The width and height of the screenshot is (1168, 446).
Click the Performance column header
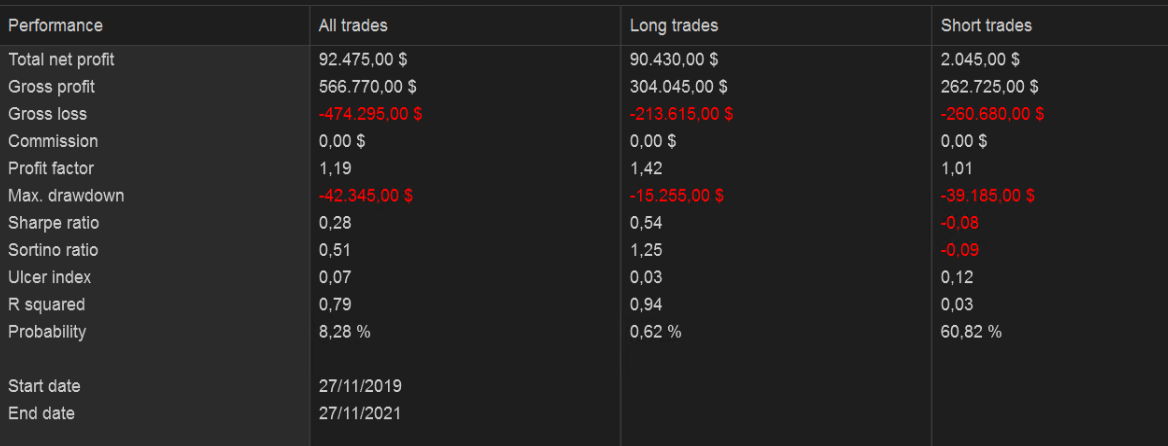pos(55,25)
